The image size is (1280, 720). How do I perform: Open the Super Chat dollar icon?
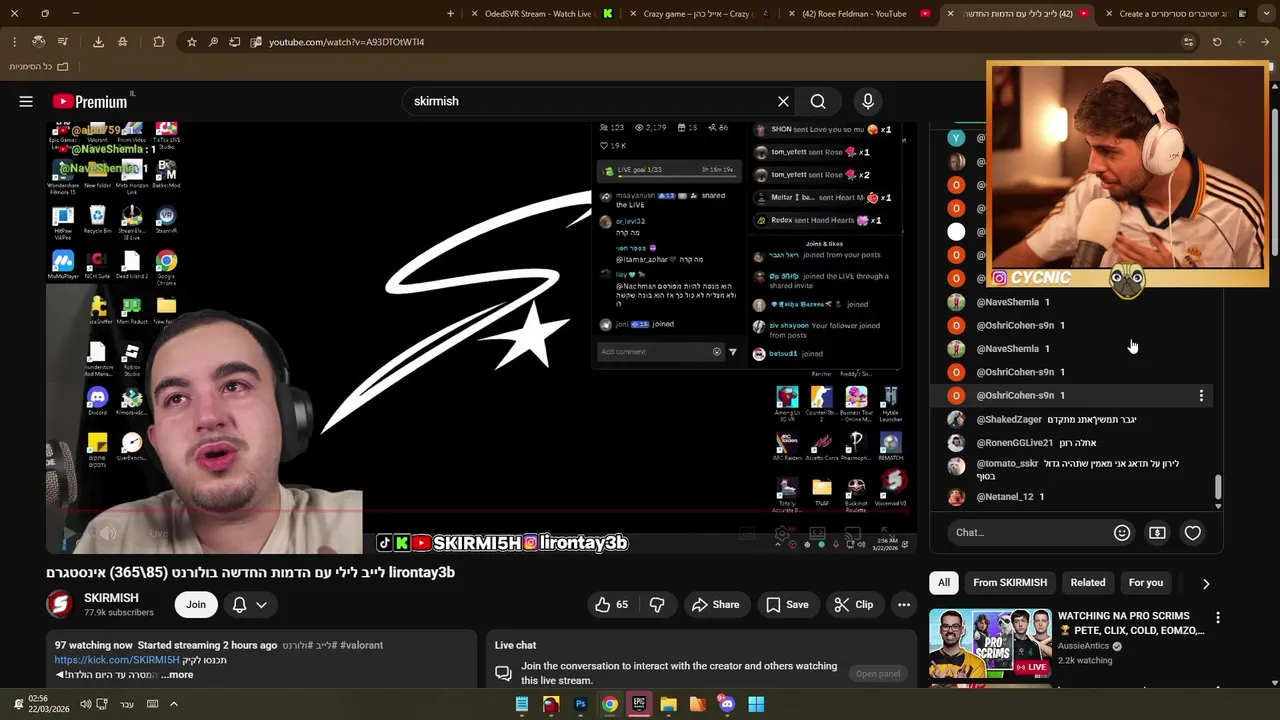click(1157, 533)
